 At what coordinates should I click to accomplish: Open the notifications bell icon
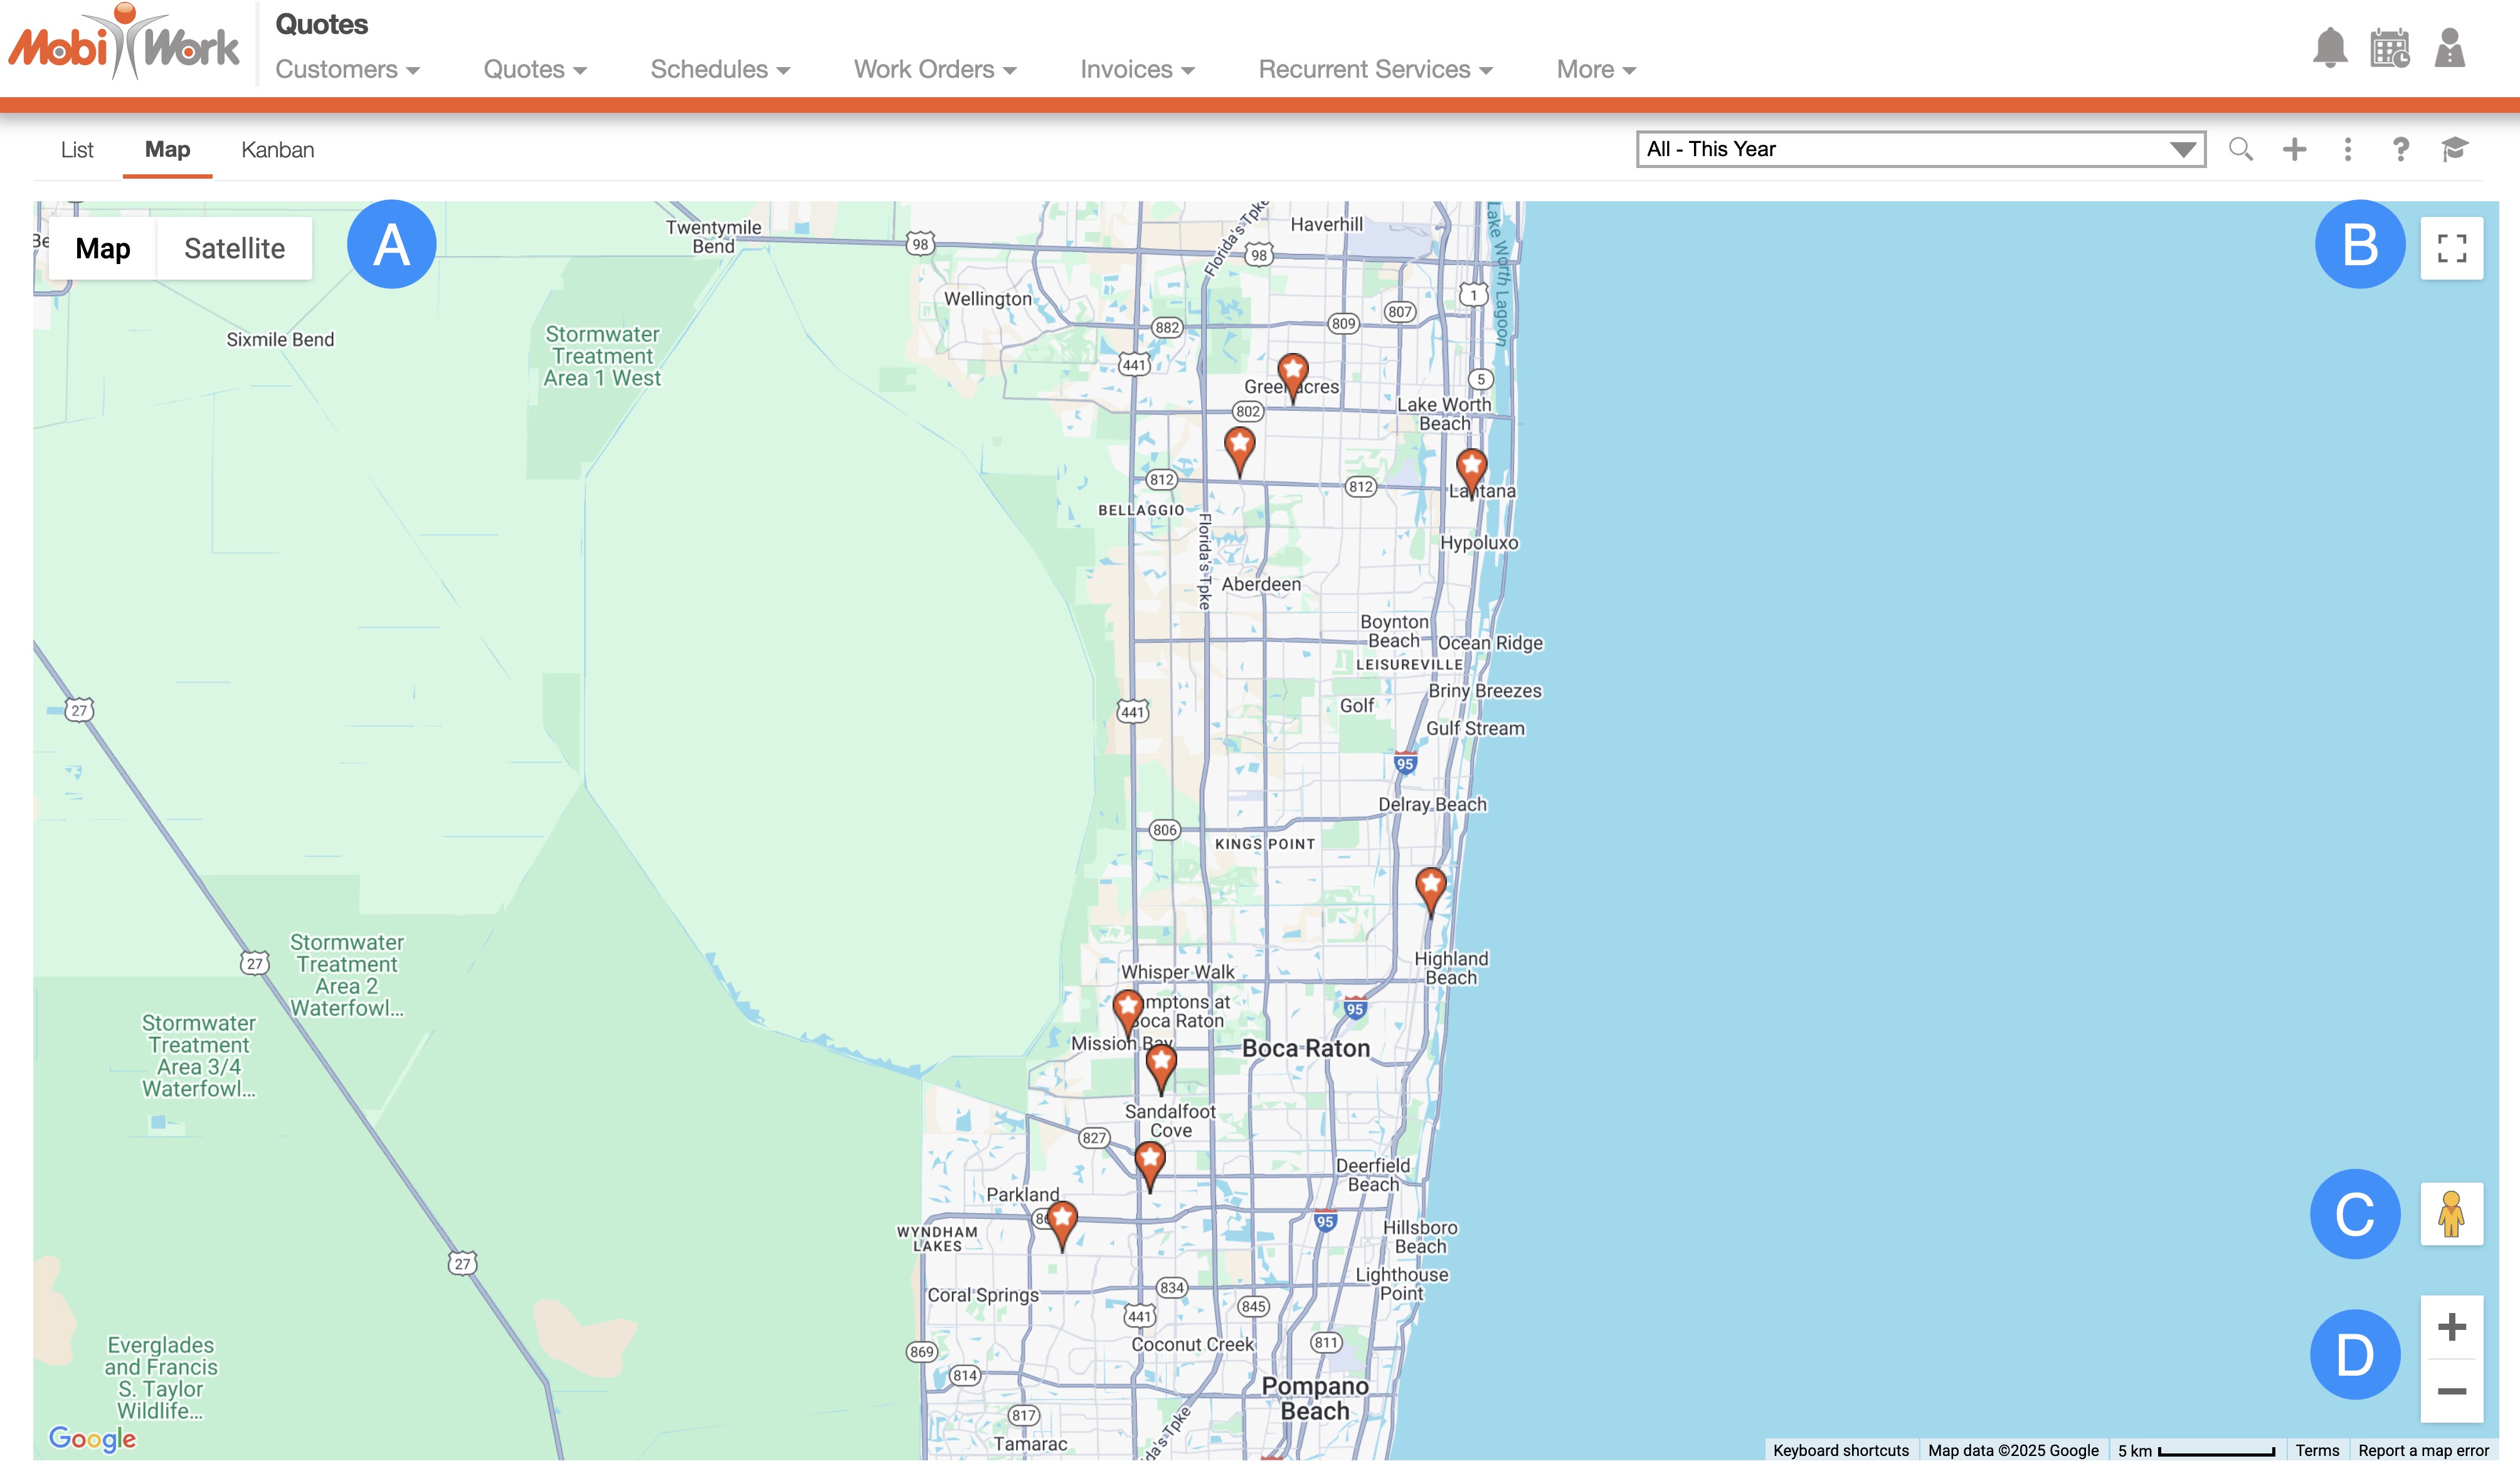tap(2329, 48)
